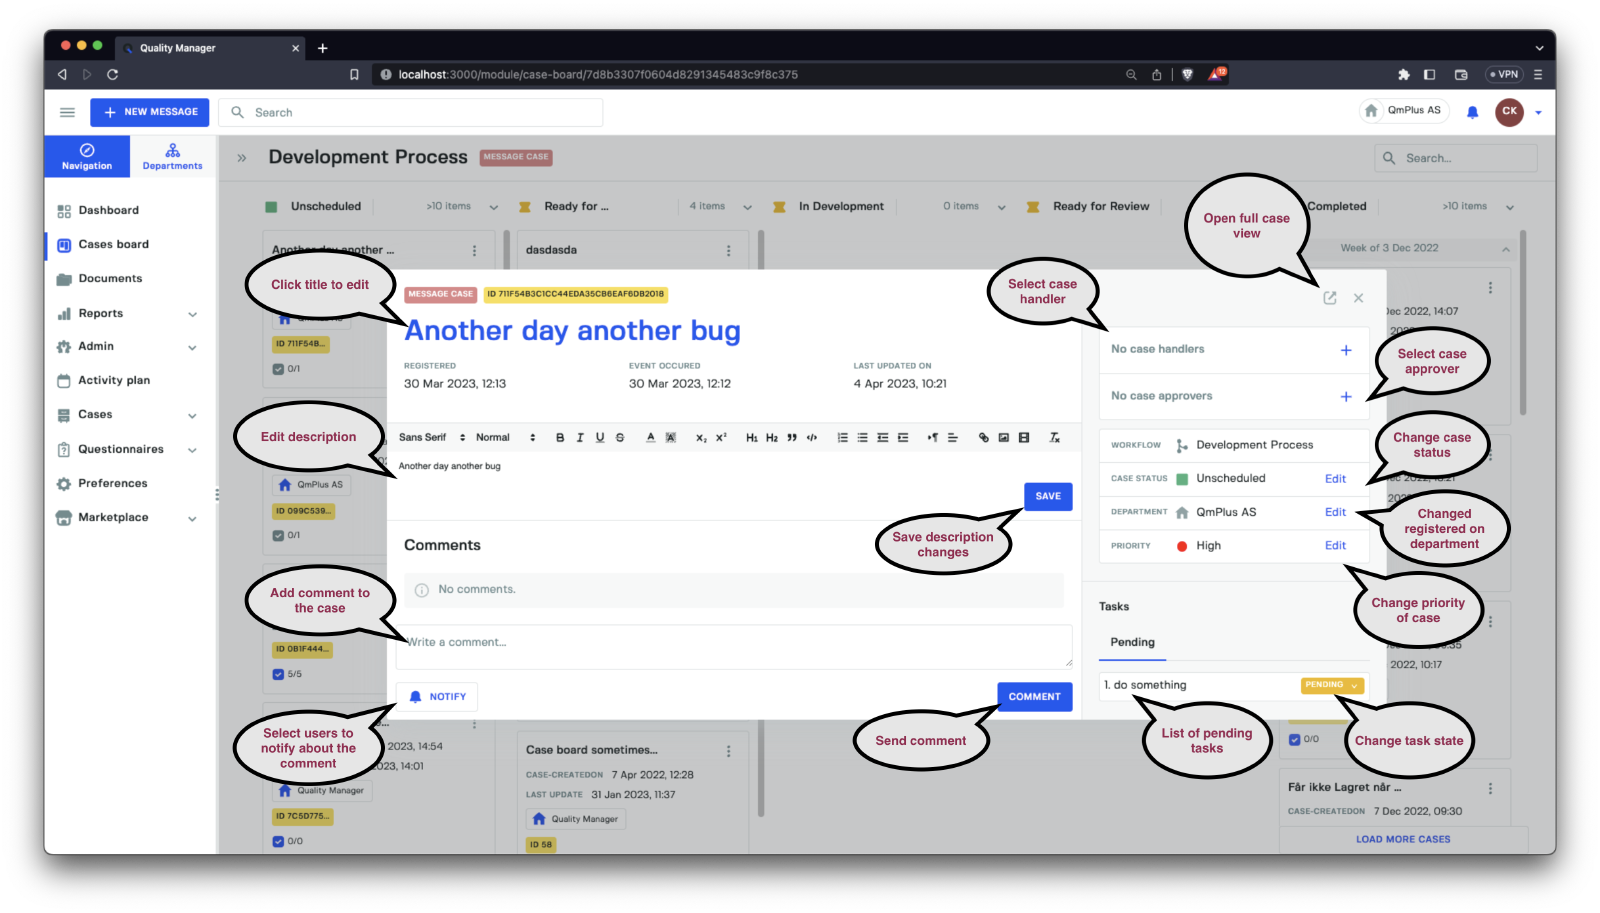
Task: Click SAVE to save the description
Action: 1047,496
